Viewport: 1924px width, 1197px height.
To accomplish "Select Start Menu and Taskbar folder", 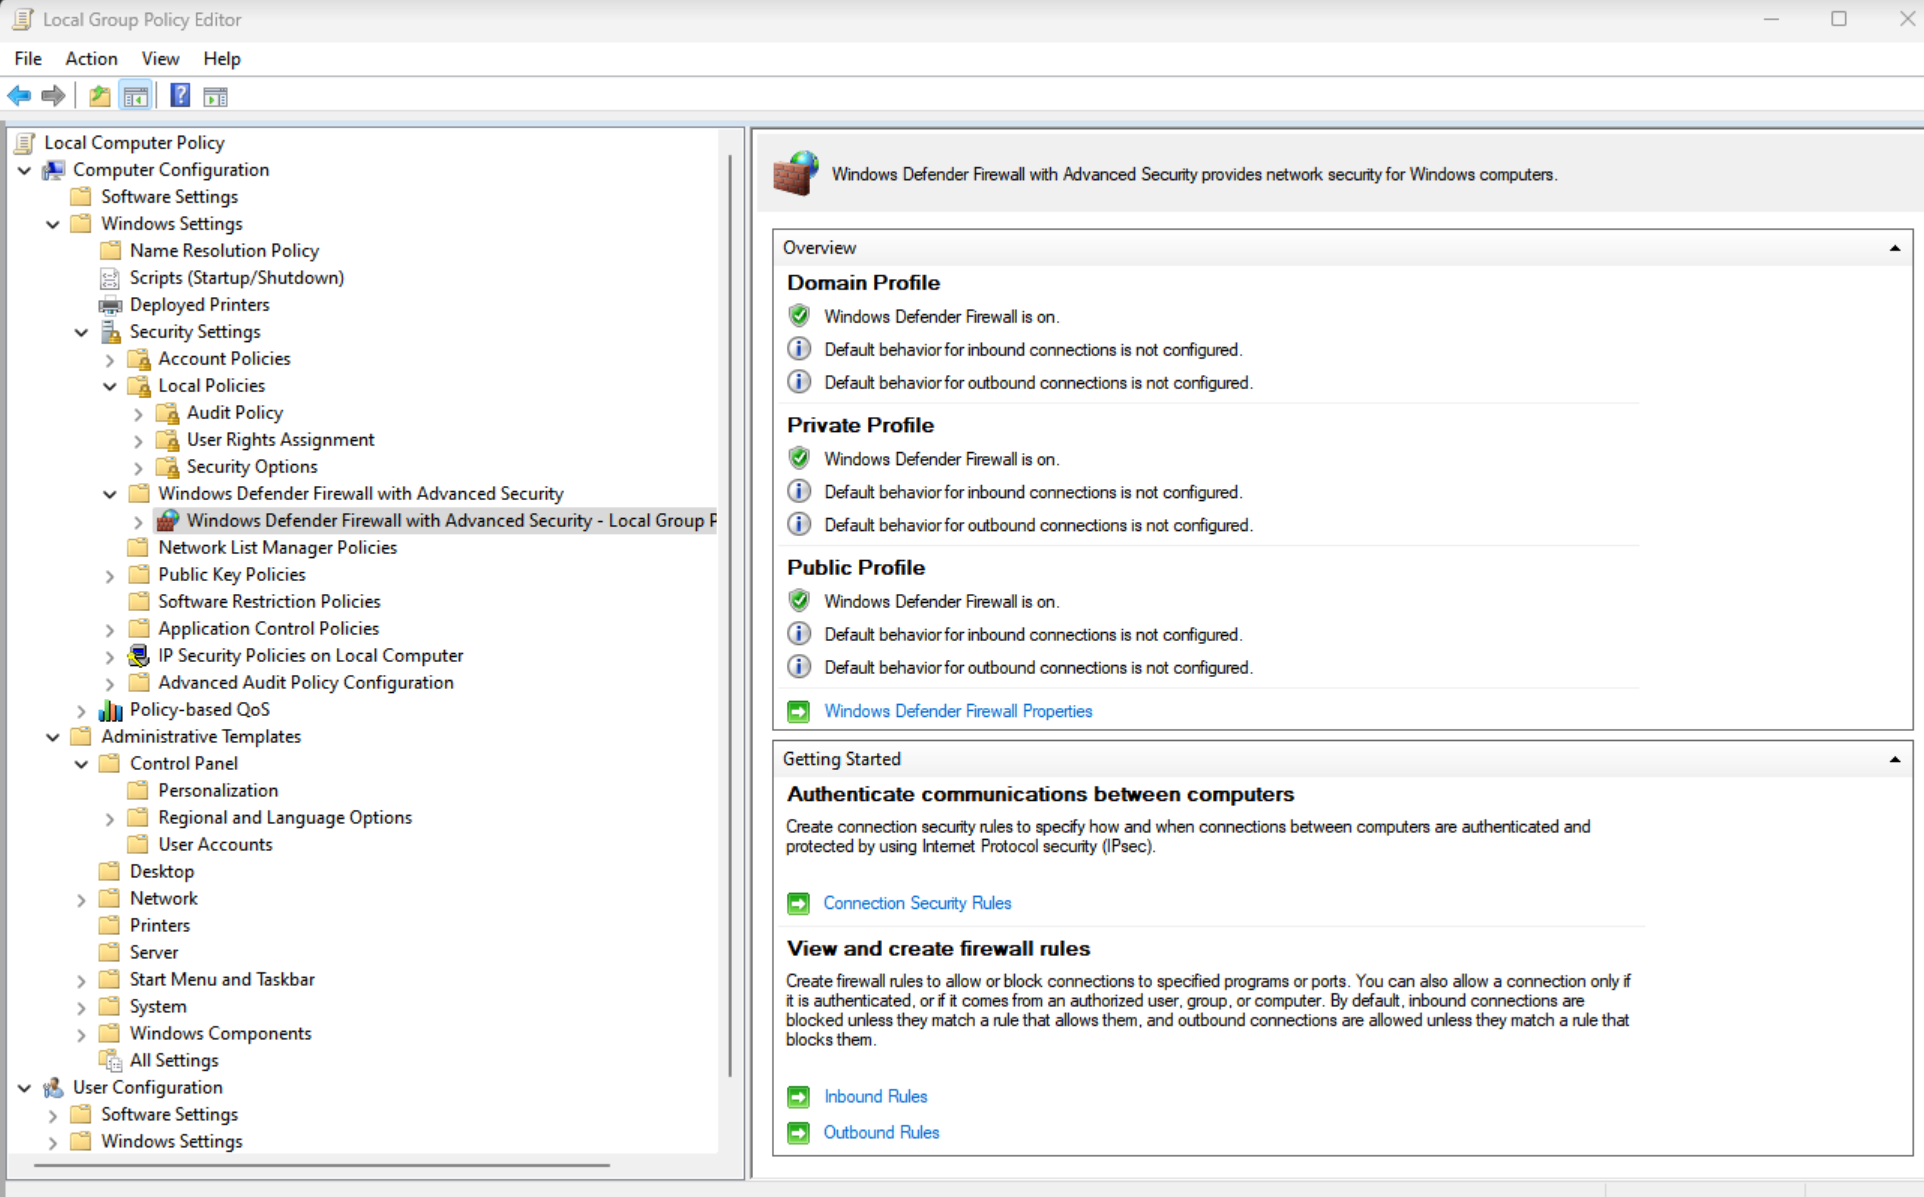I will pyautogui.click(x=222, y=980).
